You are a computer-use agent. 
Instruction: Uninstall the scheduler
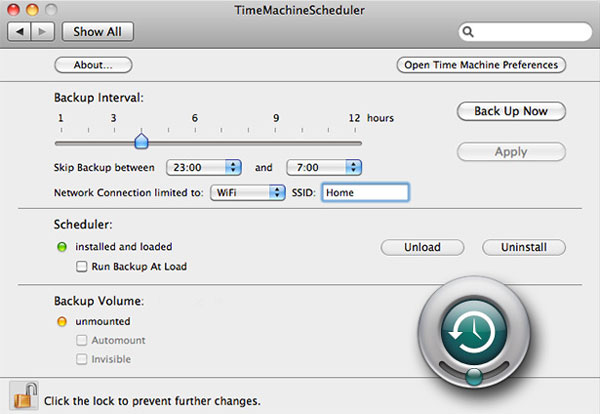(x=524, y=247)
